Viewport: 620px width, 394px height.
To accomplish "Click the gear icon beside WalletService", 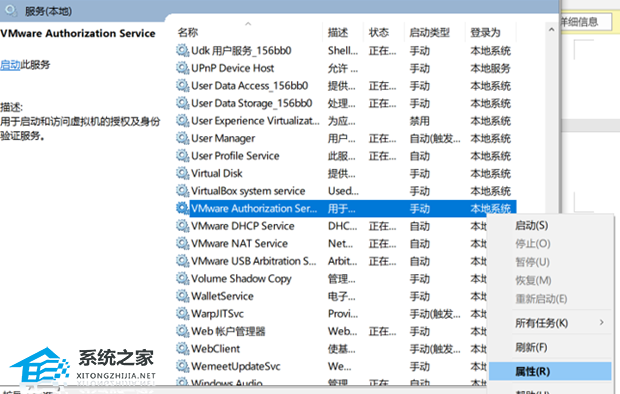I will pos(182,296).
